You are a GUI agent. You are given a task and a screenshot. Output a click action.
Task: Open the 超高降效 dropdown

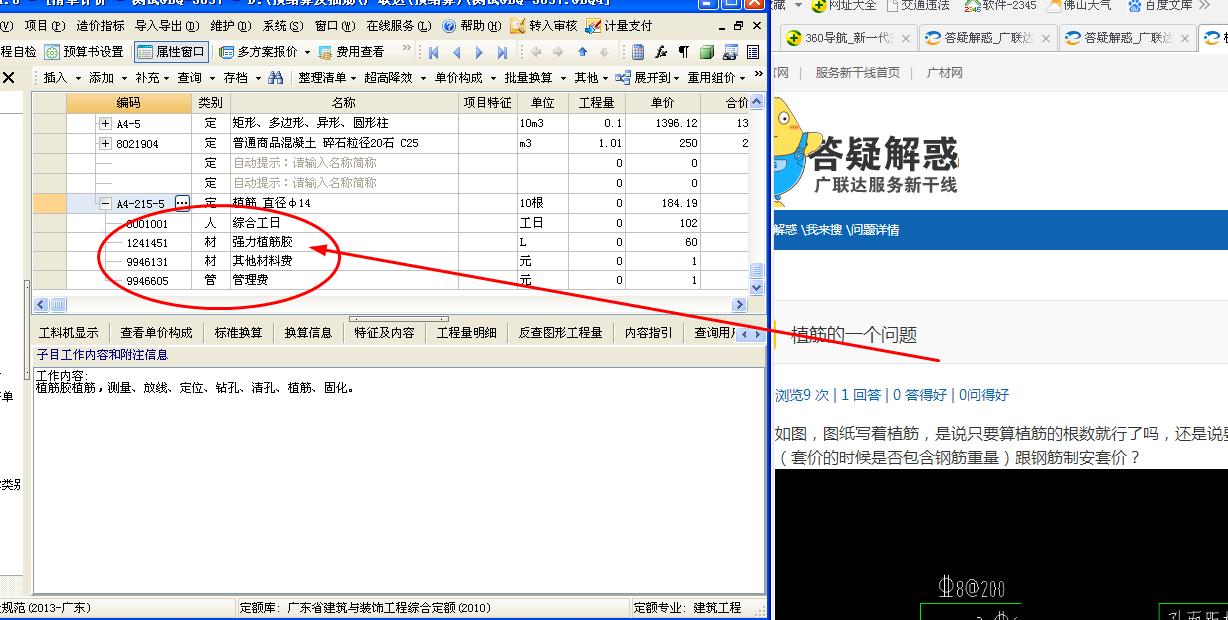tap(394, 77)
